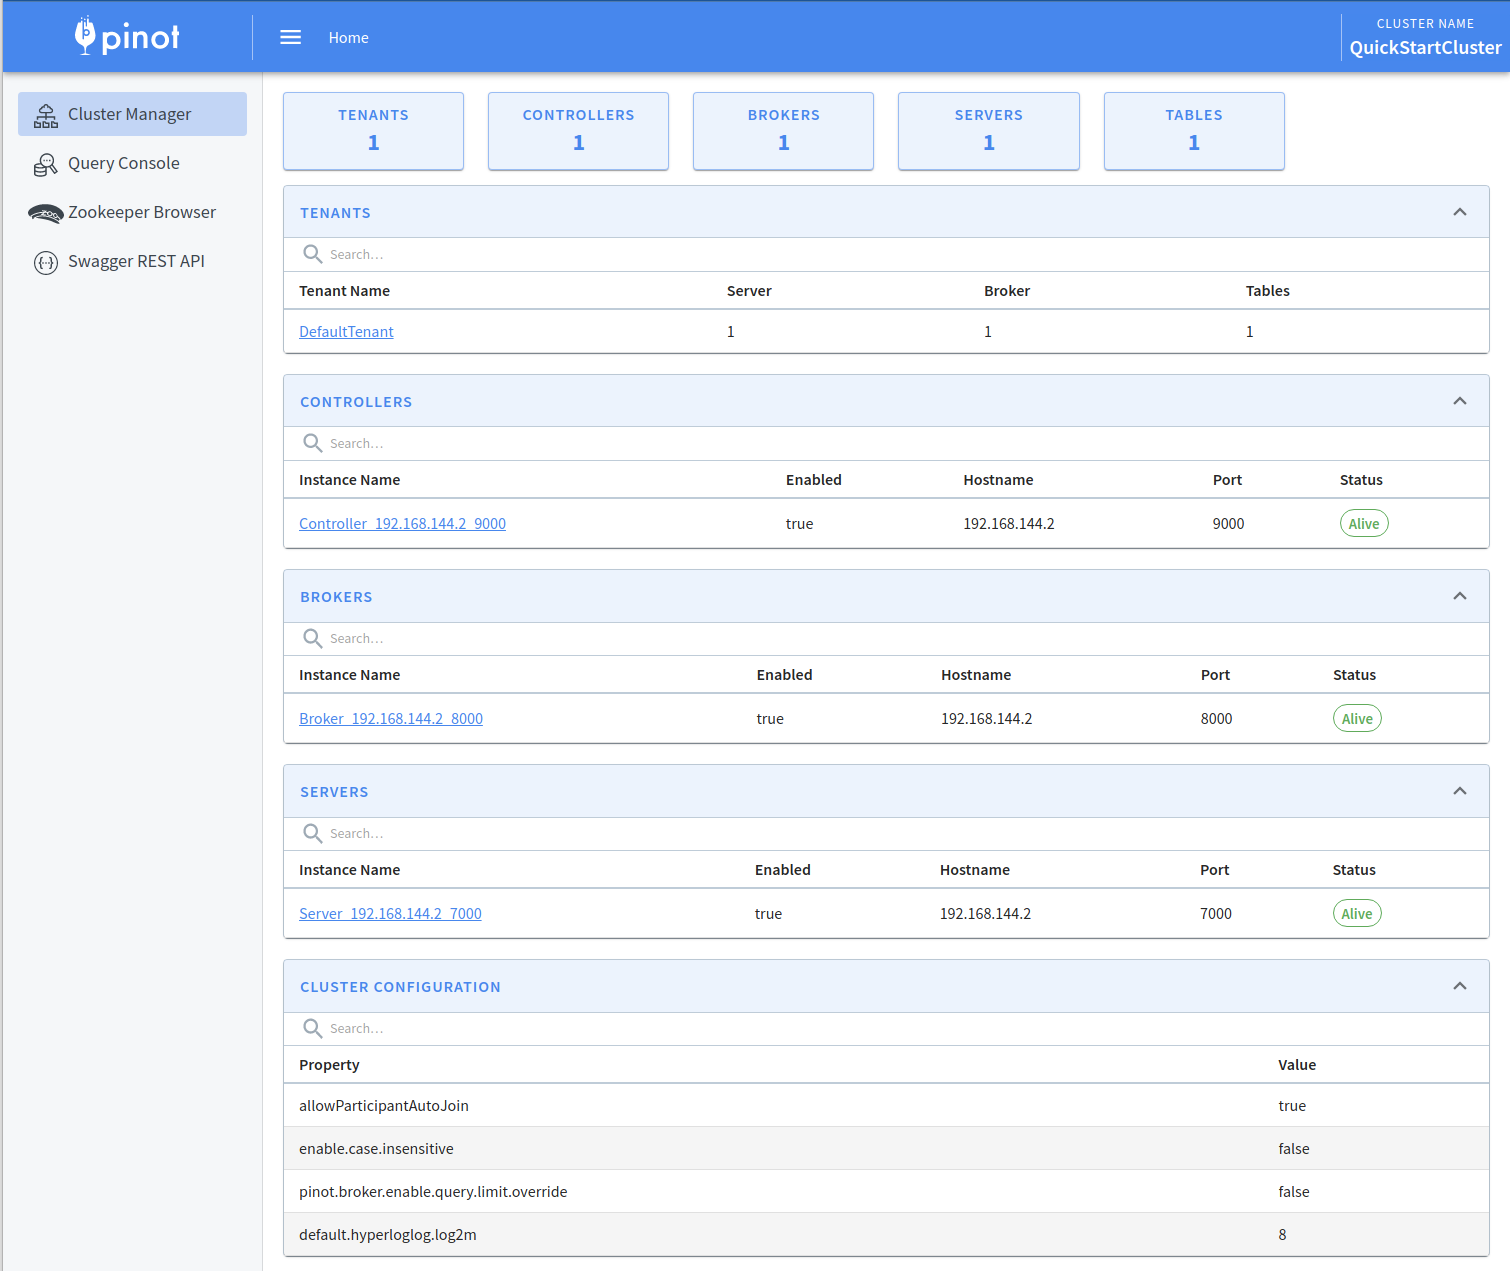Image resolution: width=1510 pixels, height=1271 pixels.
Task: Open the Query Console menu item
Action: tap(124, 164)
